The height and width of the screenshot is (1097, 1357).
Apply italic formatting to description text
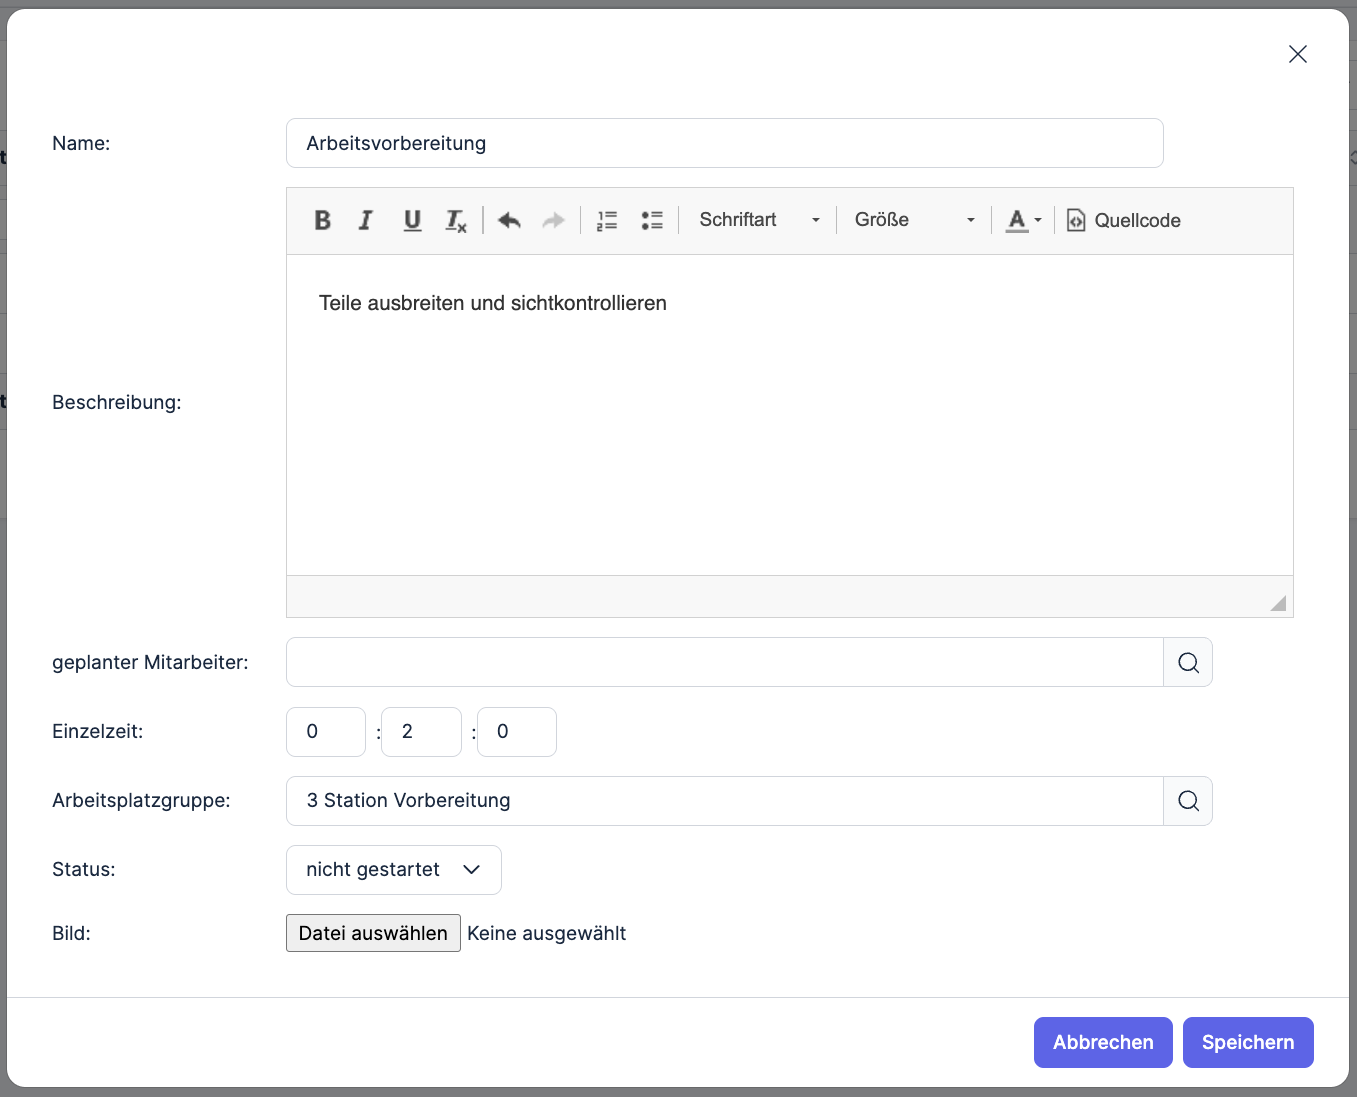pos(366,220)
